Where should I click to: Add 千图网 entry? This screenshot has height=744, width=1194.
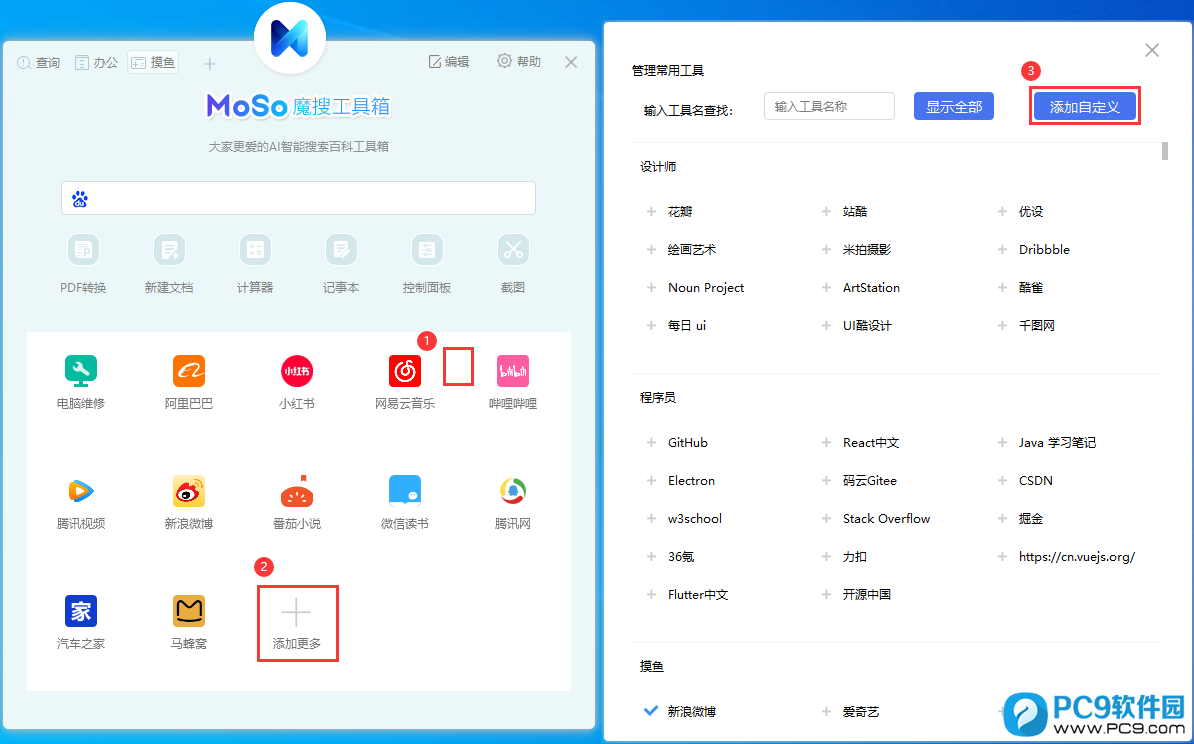pos(1002,325)
